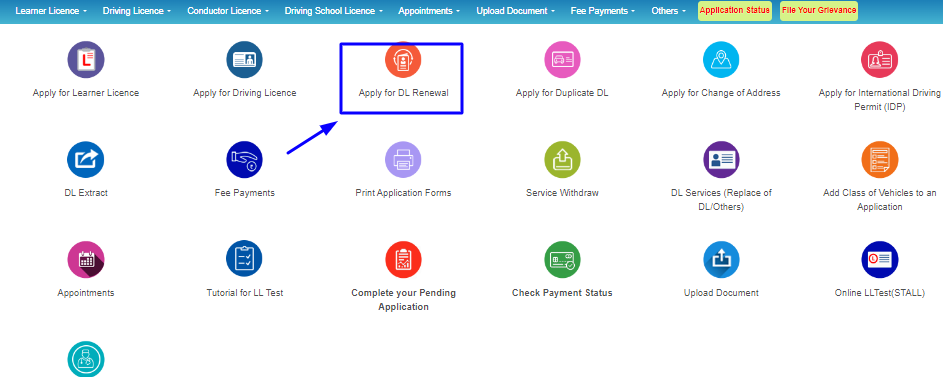This screenshot has height=377, width=943.
Task: Open the DL Extract icon
Action: click(x=86, y=159)
